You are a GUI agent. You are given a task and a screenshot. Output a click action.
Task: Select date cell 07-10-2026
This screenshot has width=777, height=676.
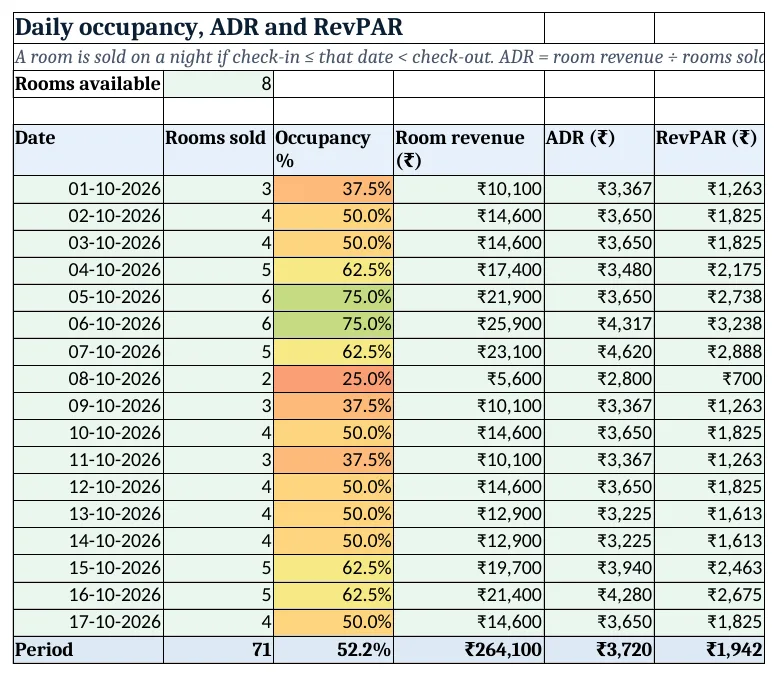coord(88,352)
